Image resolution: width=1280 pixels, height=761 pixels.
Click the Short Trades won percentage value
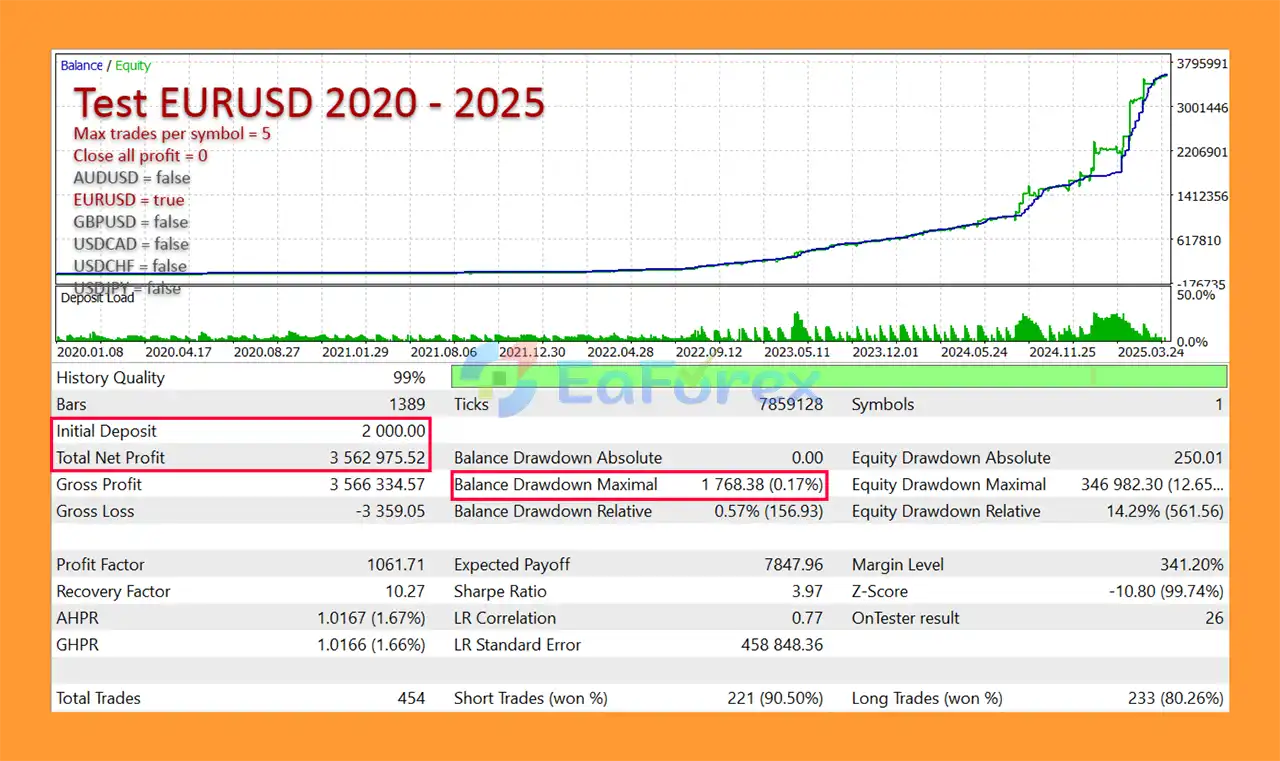pos(775,699)
